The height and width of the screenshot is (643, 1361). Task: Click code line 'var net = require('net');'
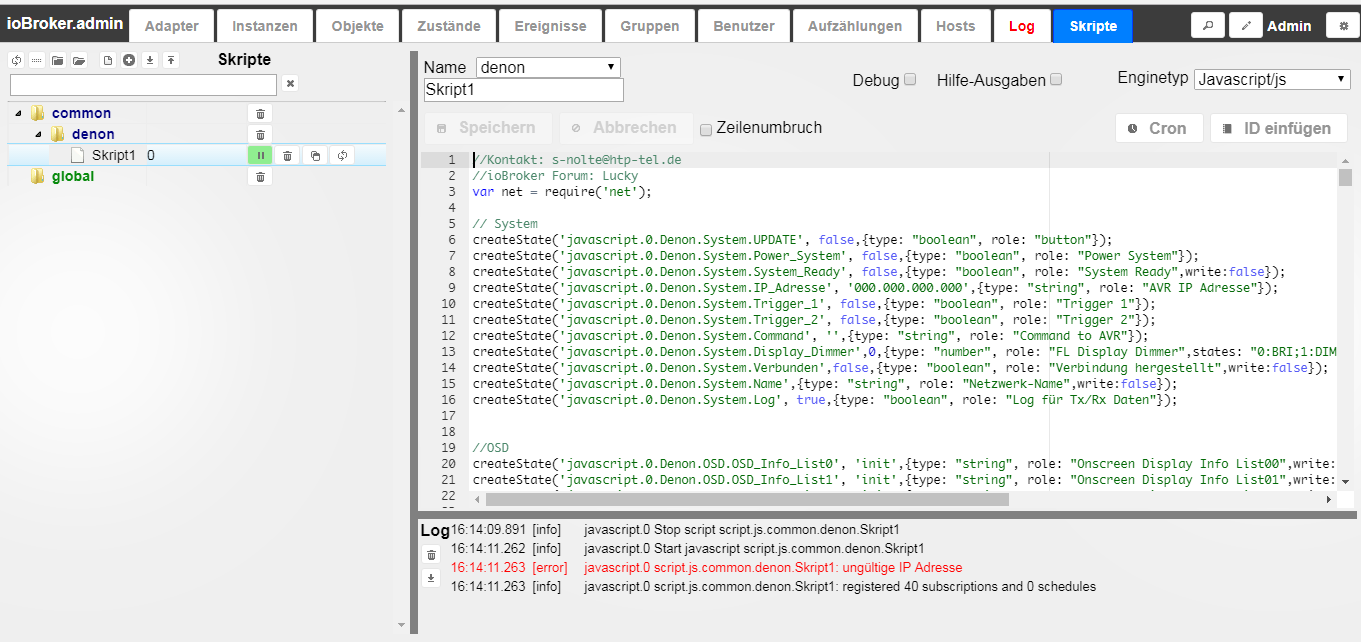point(562,192)
